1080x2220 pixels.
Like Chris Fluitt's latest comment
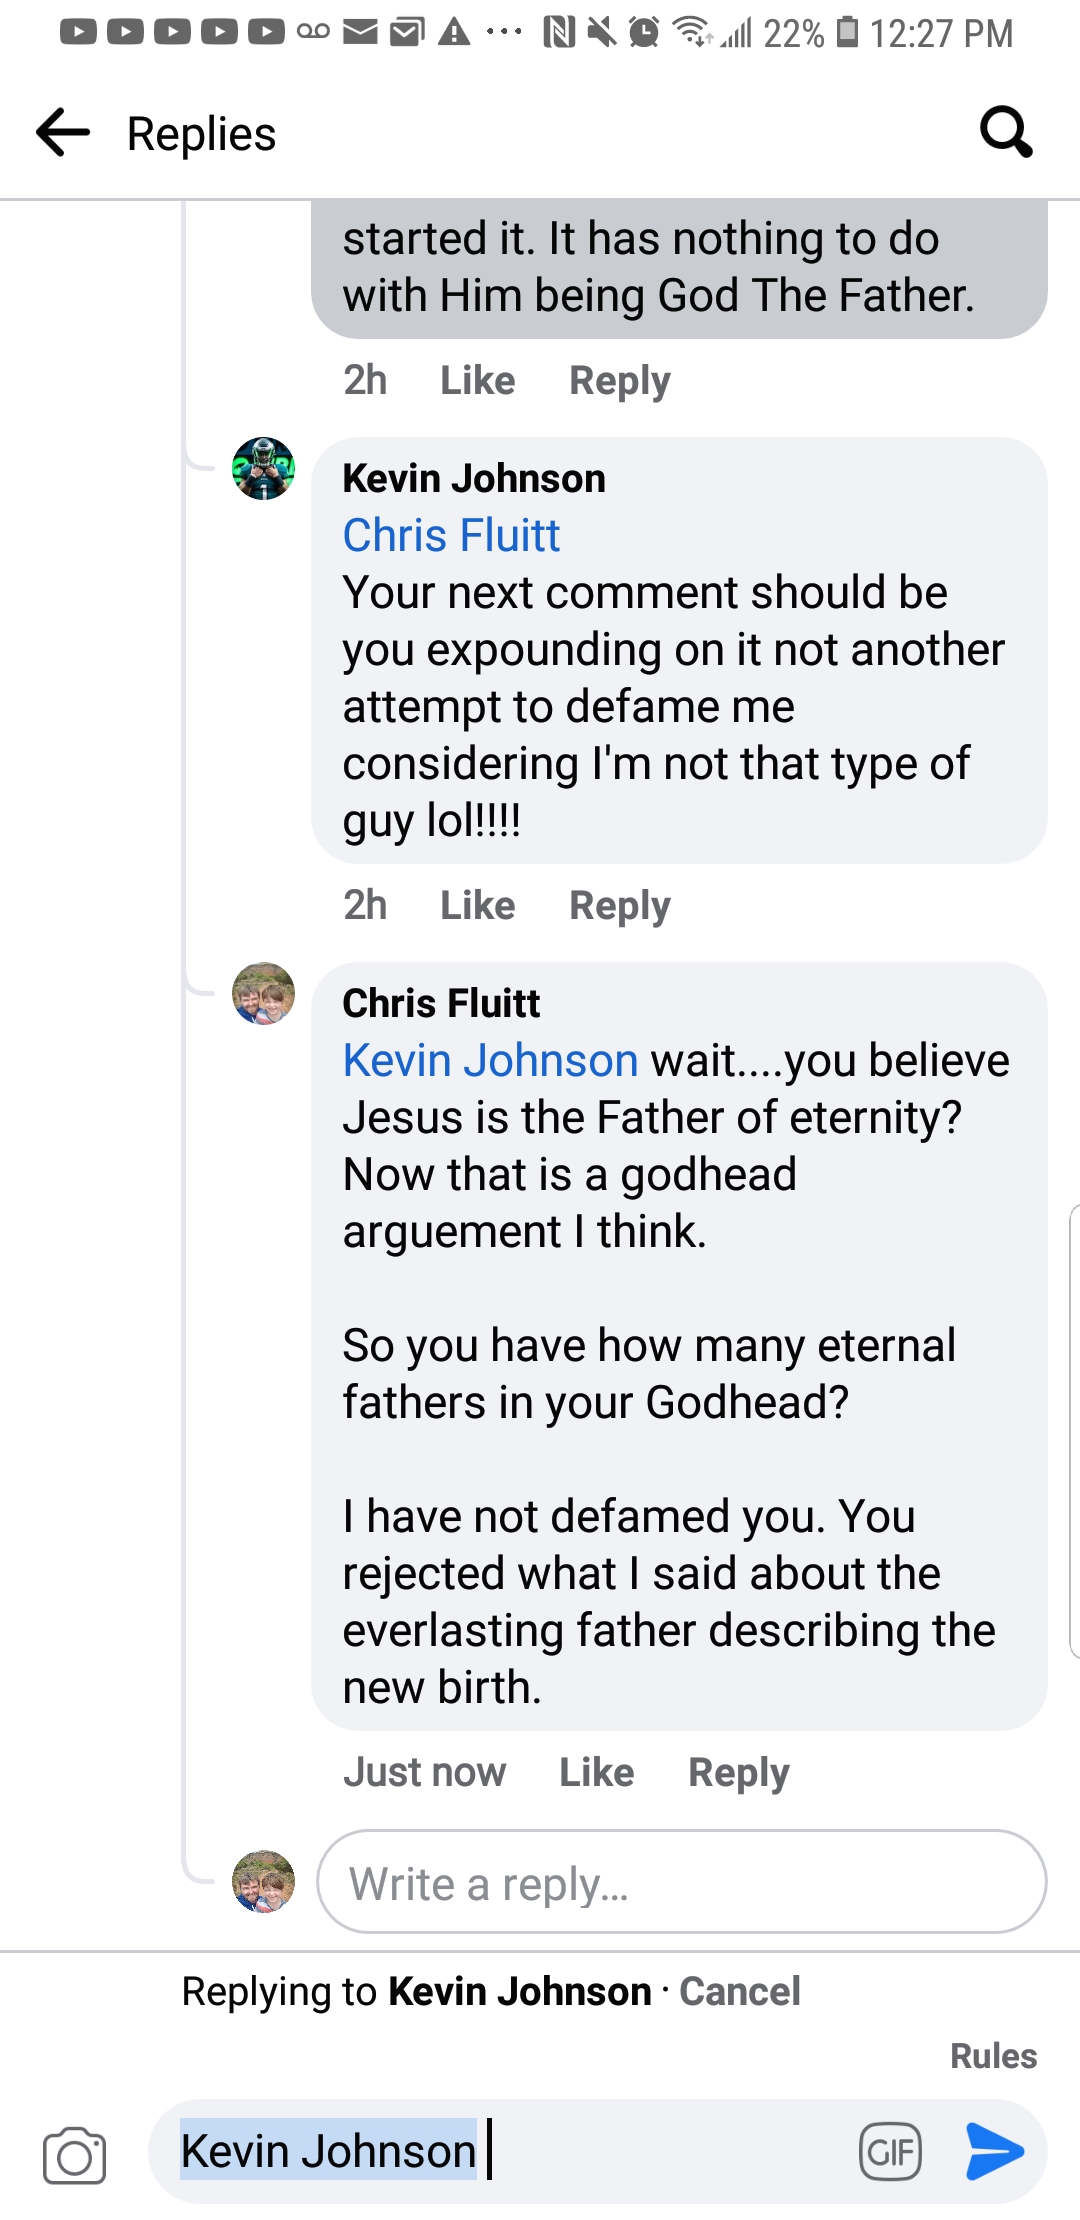[596, 1772]
